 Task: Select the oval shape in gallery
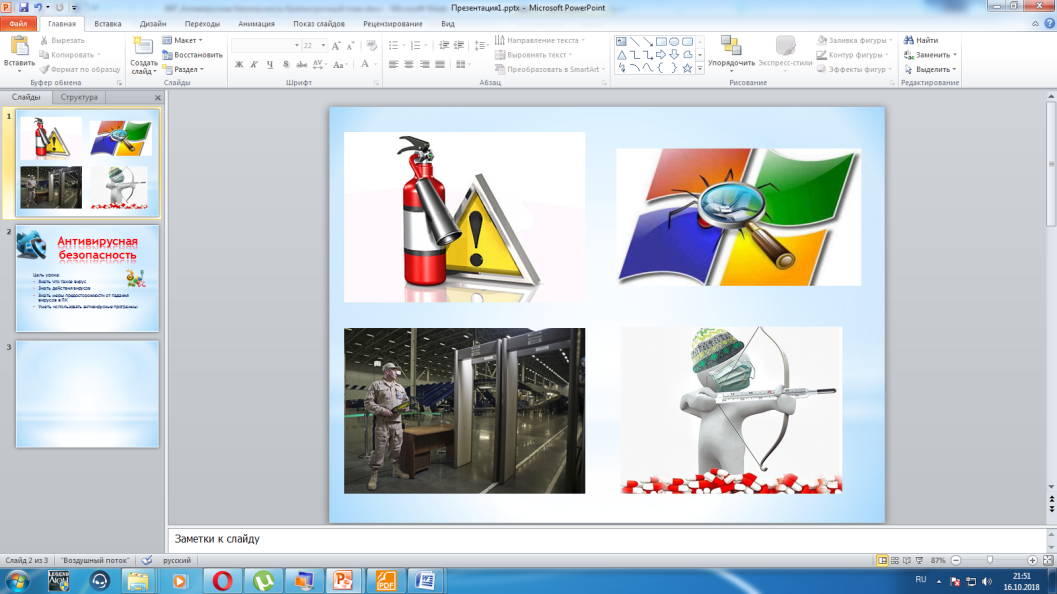pyautogui.click(x=674, y=42)
